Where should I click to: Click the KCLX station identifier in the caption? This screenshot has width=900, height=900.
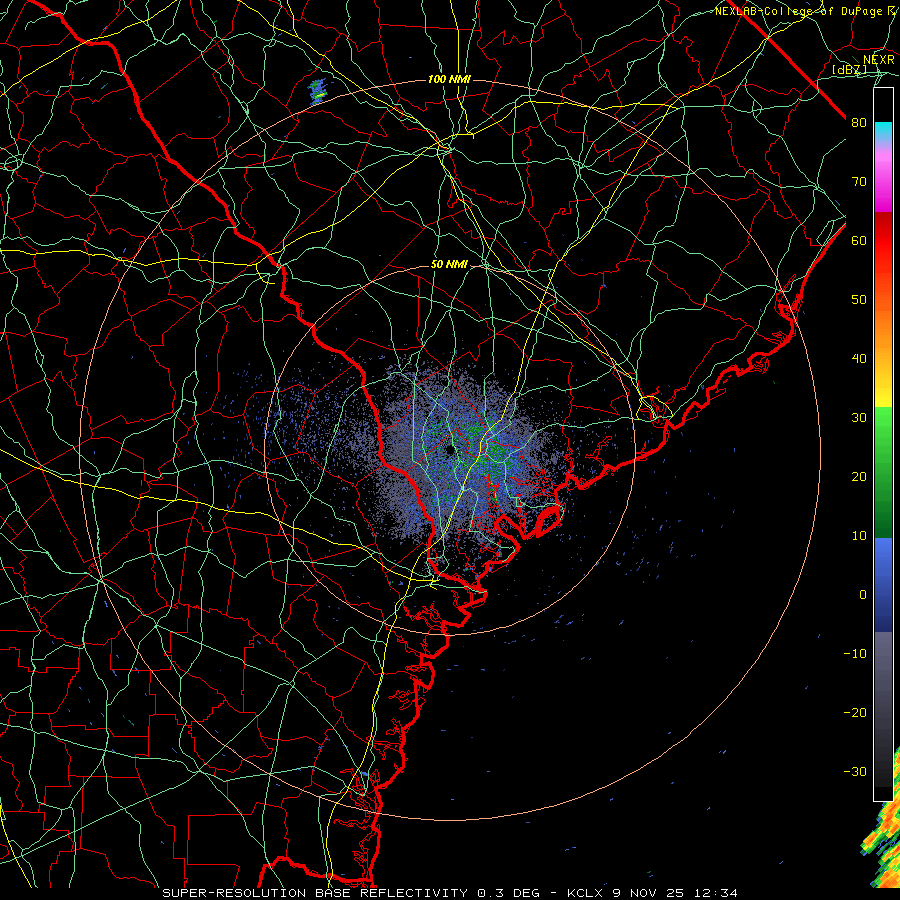585,893
